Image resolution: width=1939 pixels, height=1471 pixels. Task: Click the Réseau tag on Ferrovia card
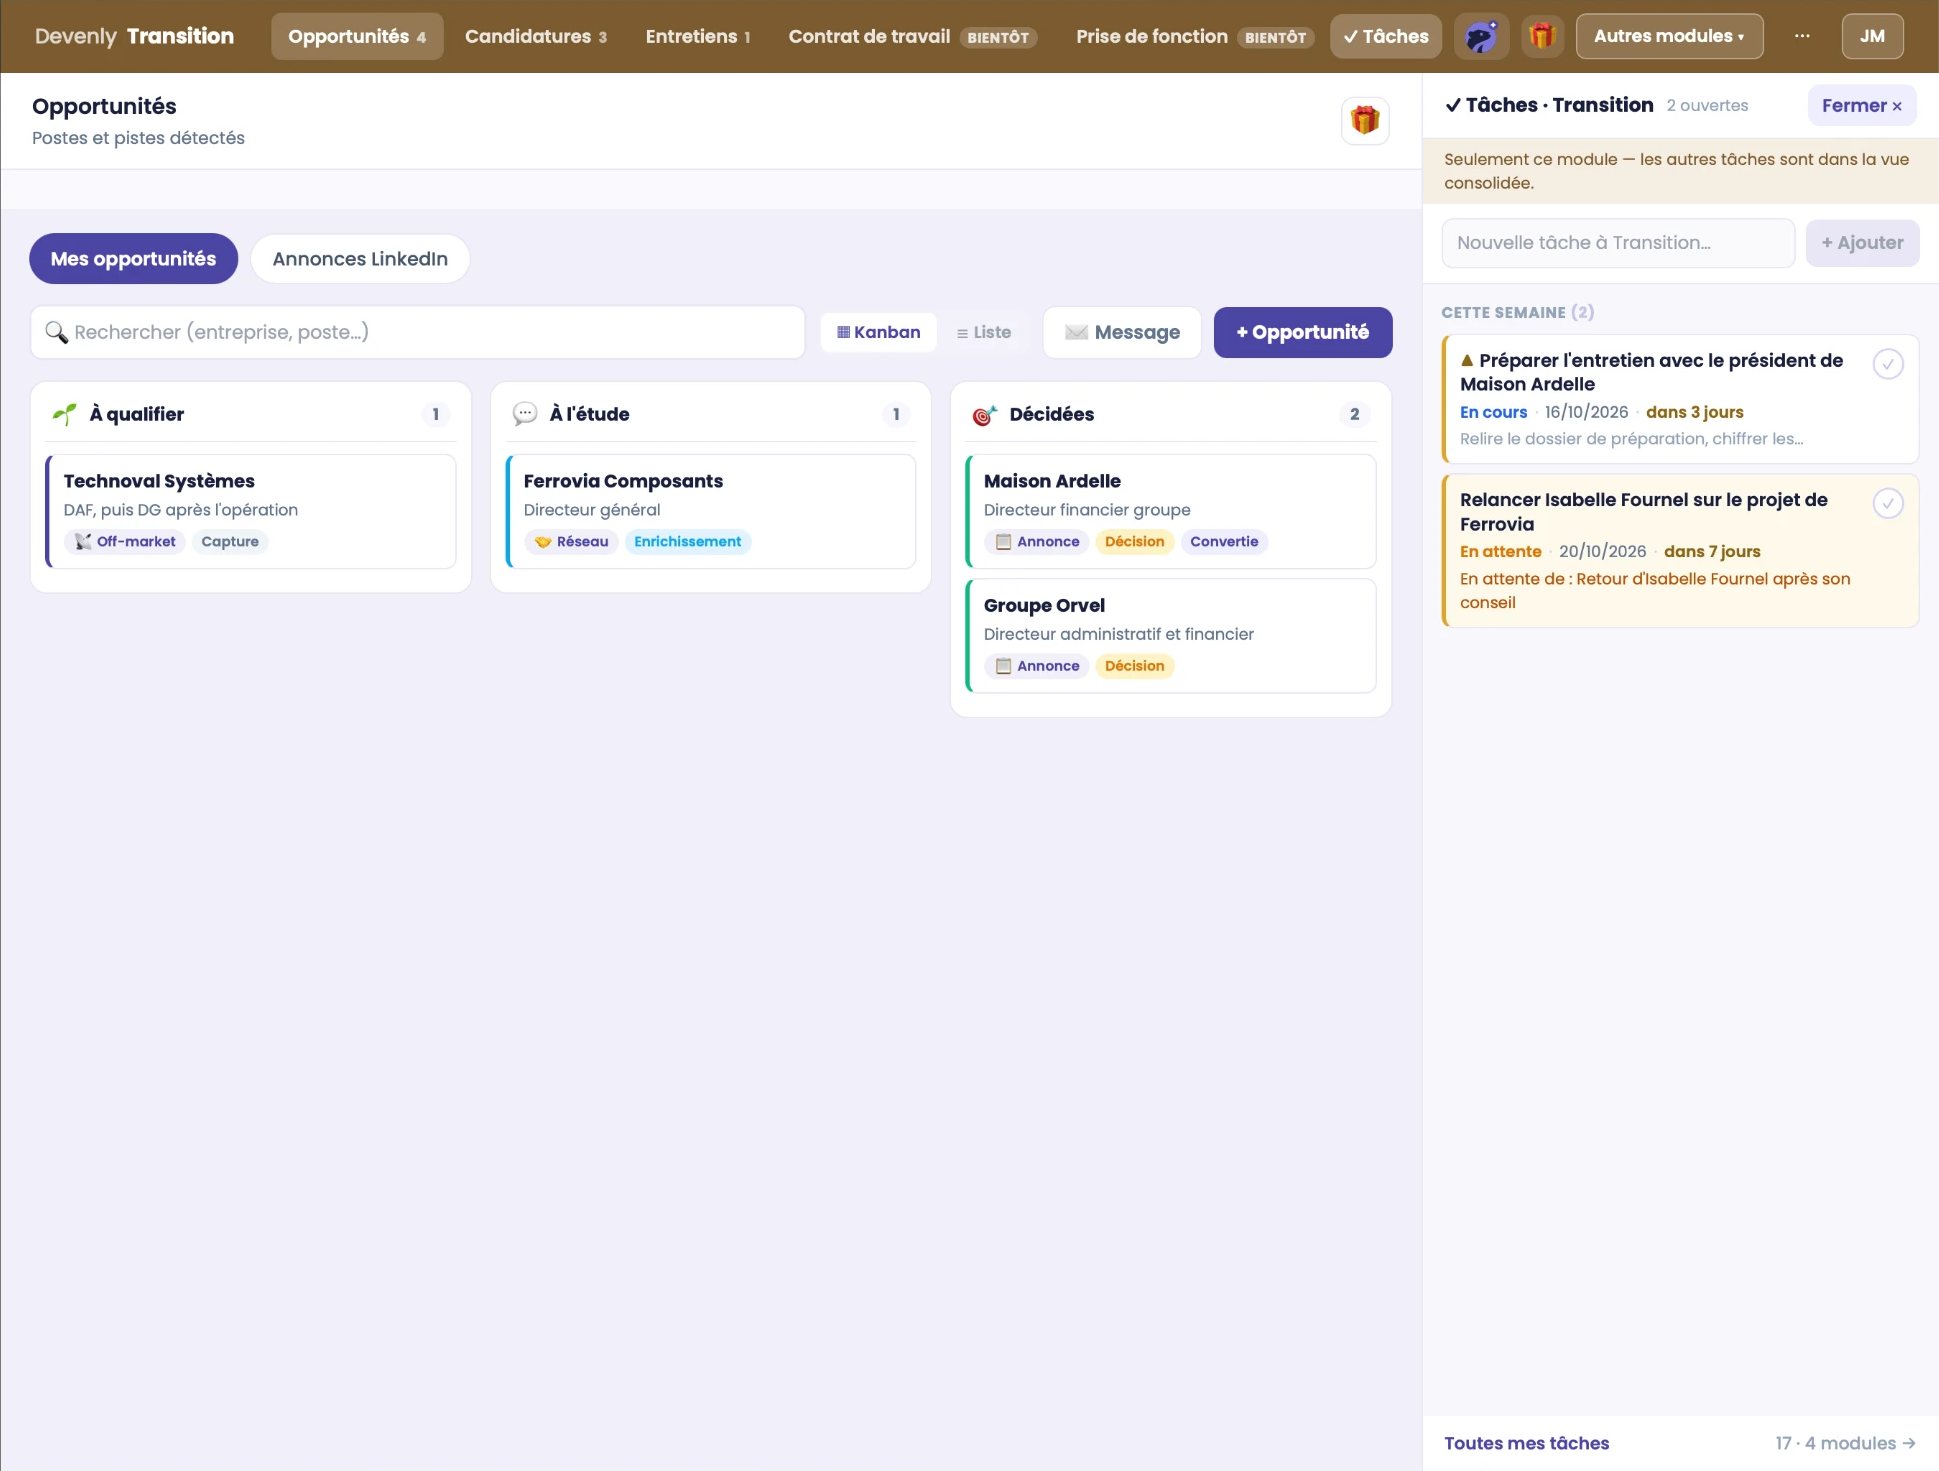(x=571, y=542)
